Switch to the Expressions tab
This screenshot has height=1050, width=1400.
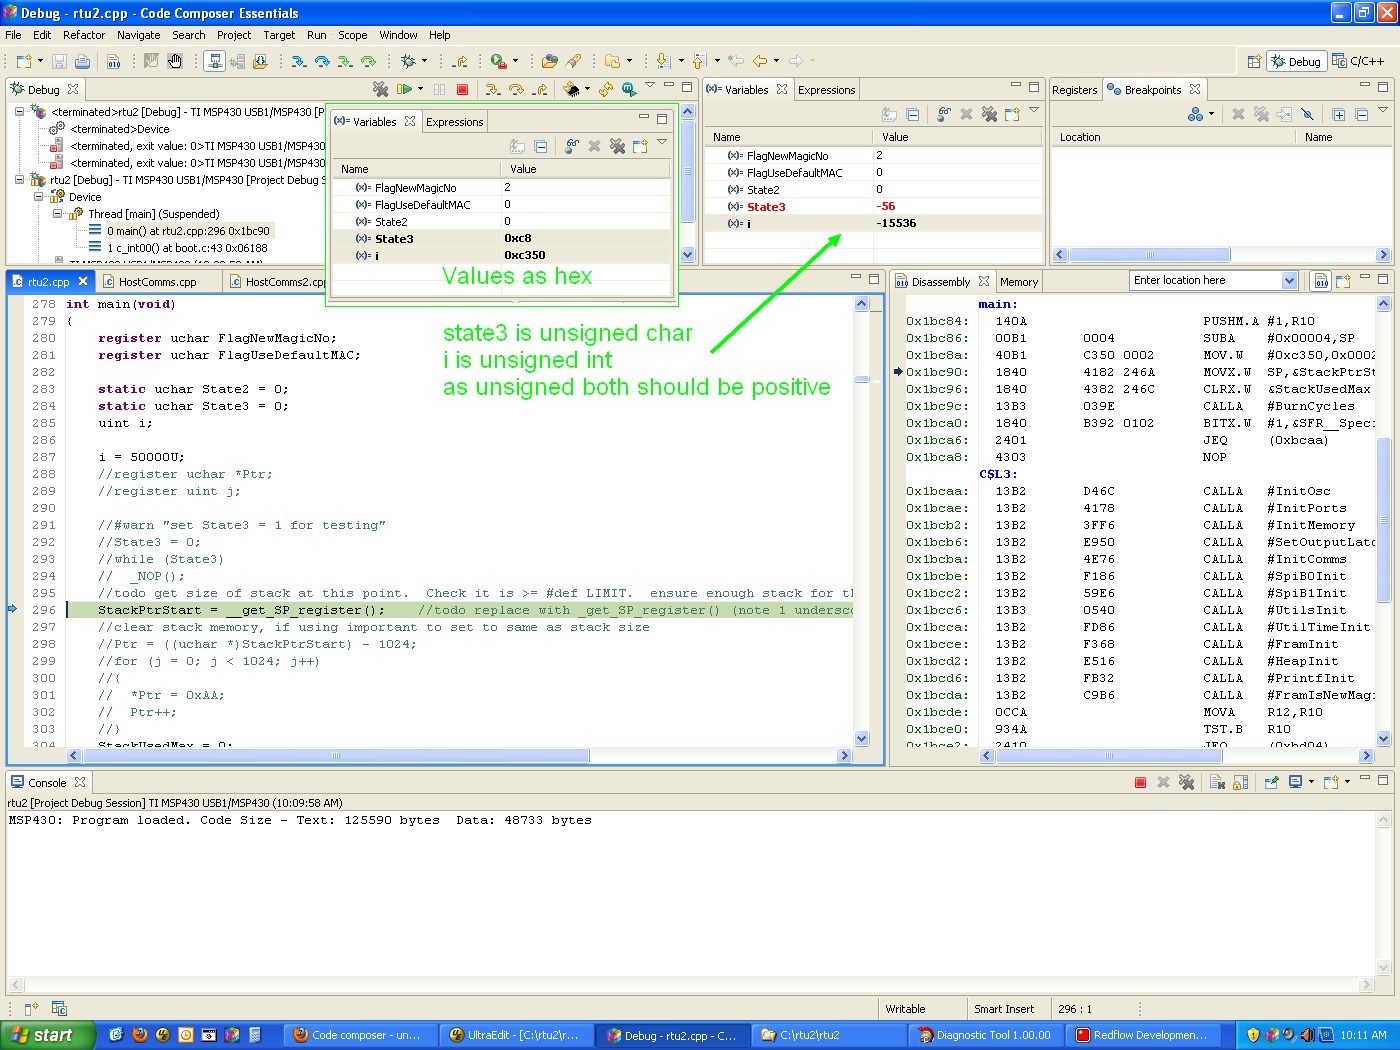[x=826, y=89]
